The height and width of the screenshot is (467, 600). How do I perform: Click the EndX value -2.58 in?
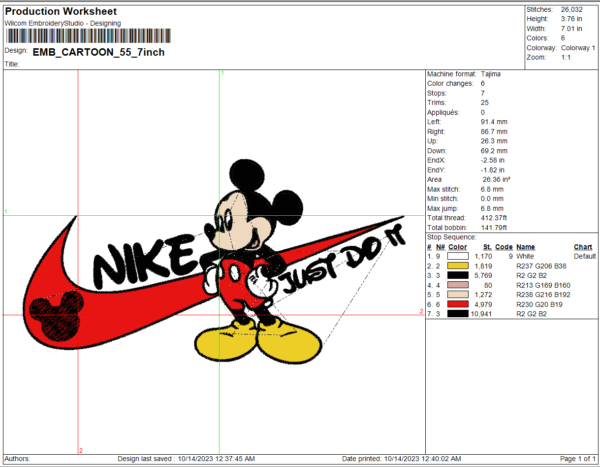[x=492, y=160]
